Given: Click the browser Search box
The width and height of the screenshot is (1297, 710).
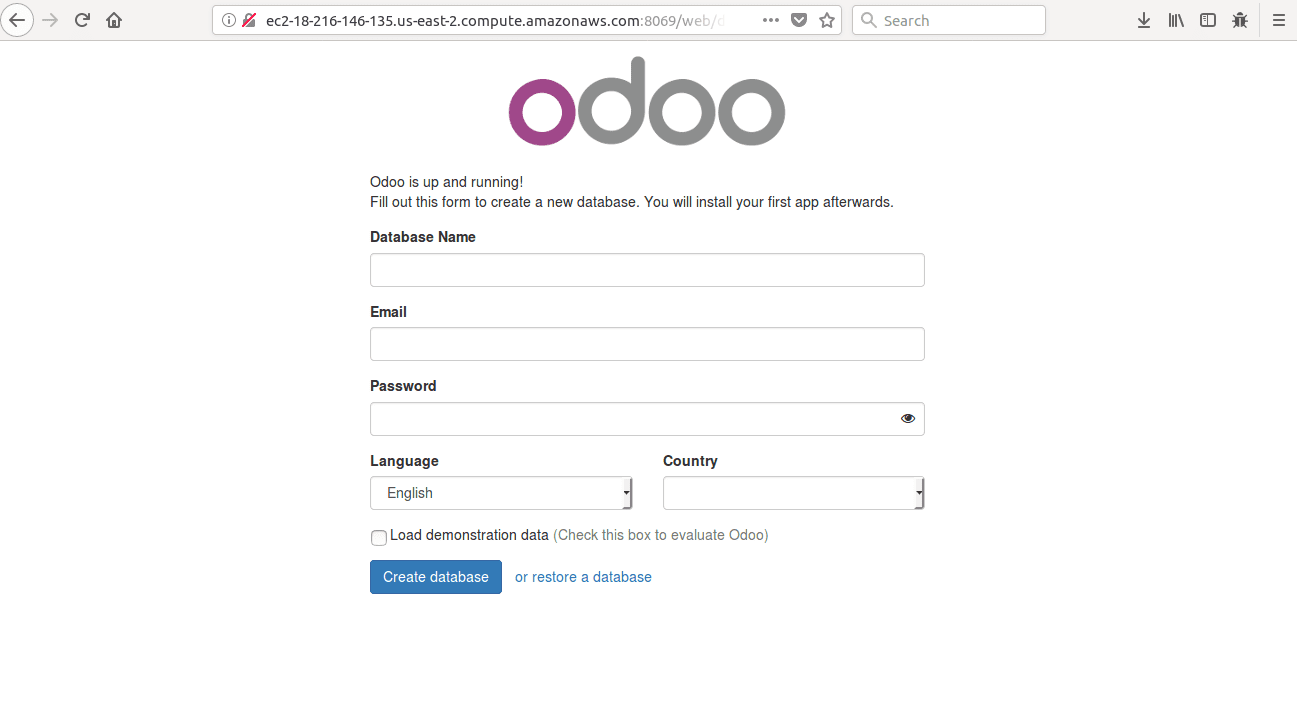Looking at the screenshot, I should [948, 20].
